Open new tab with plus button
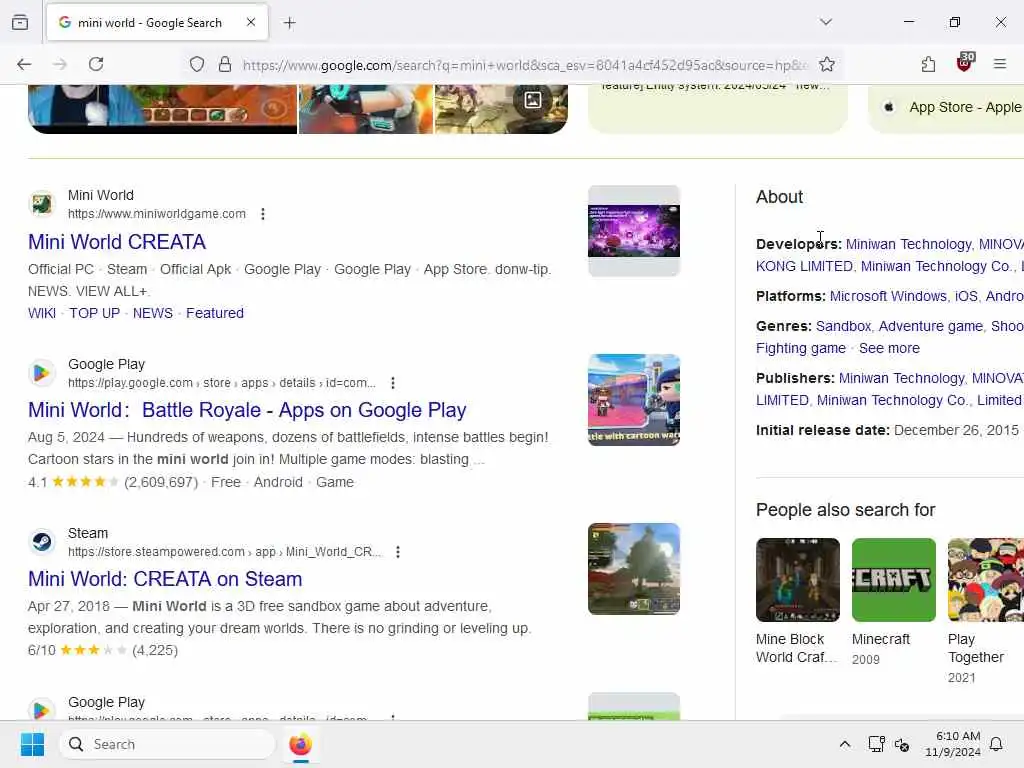This screenshot has height=768, width=1024. coord(289,23)
